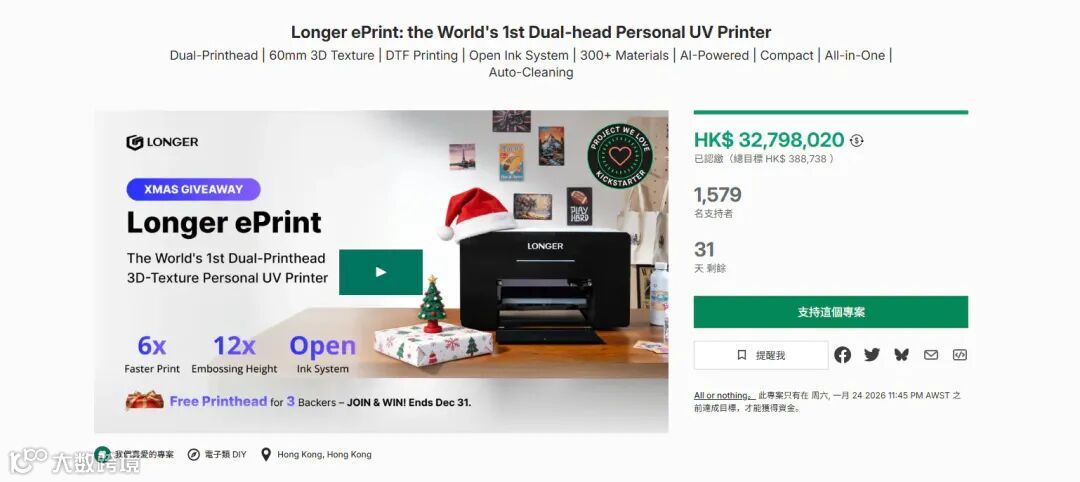Viewport: 1080px width, 482px height.
Task: Click the Project We Love Kickstarter badge
Action: click(620, 156)
